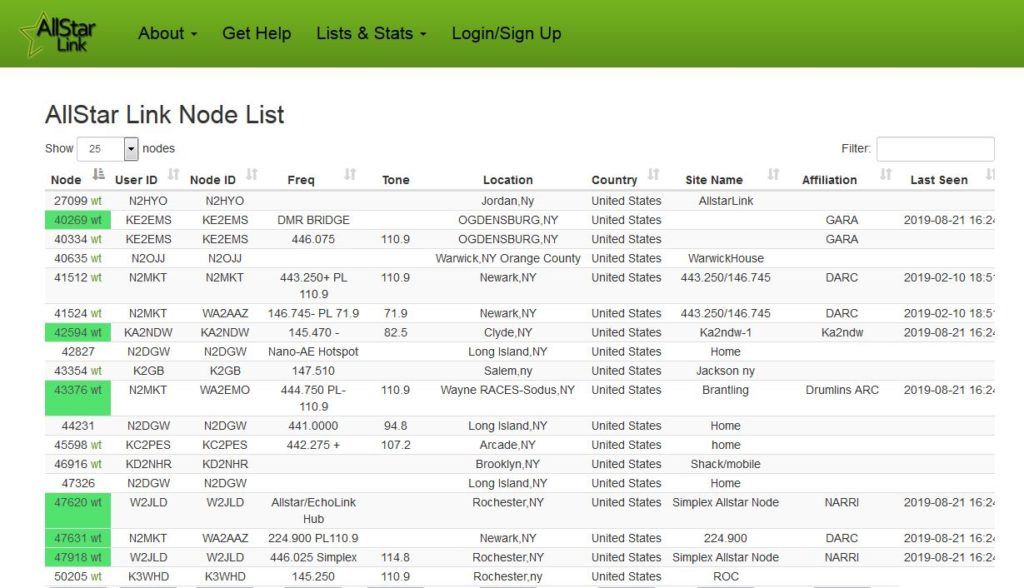Click Arcade,NY location cell
The image size is (1024, 588).
pos(507,445)
